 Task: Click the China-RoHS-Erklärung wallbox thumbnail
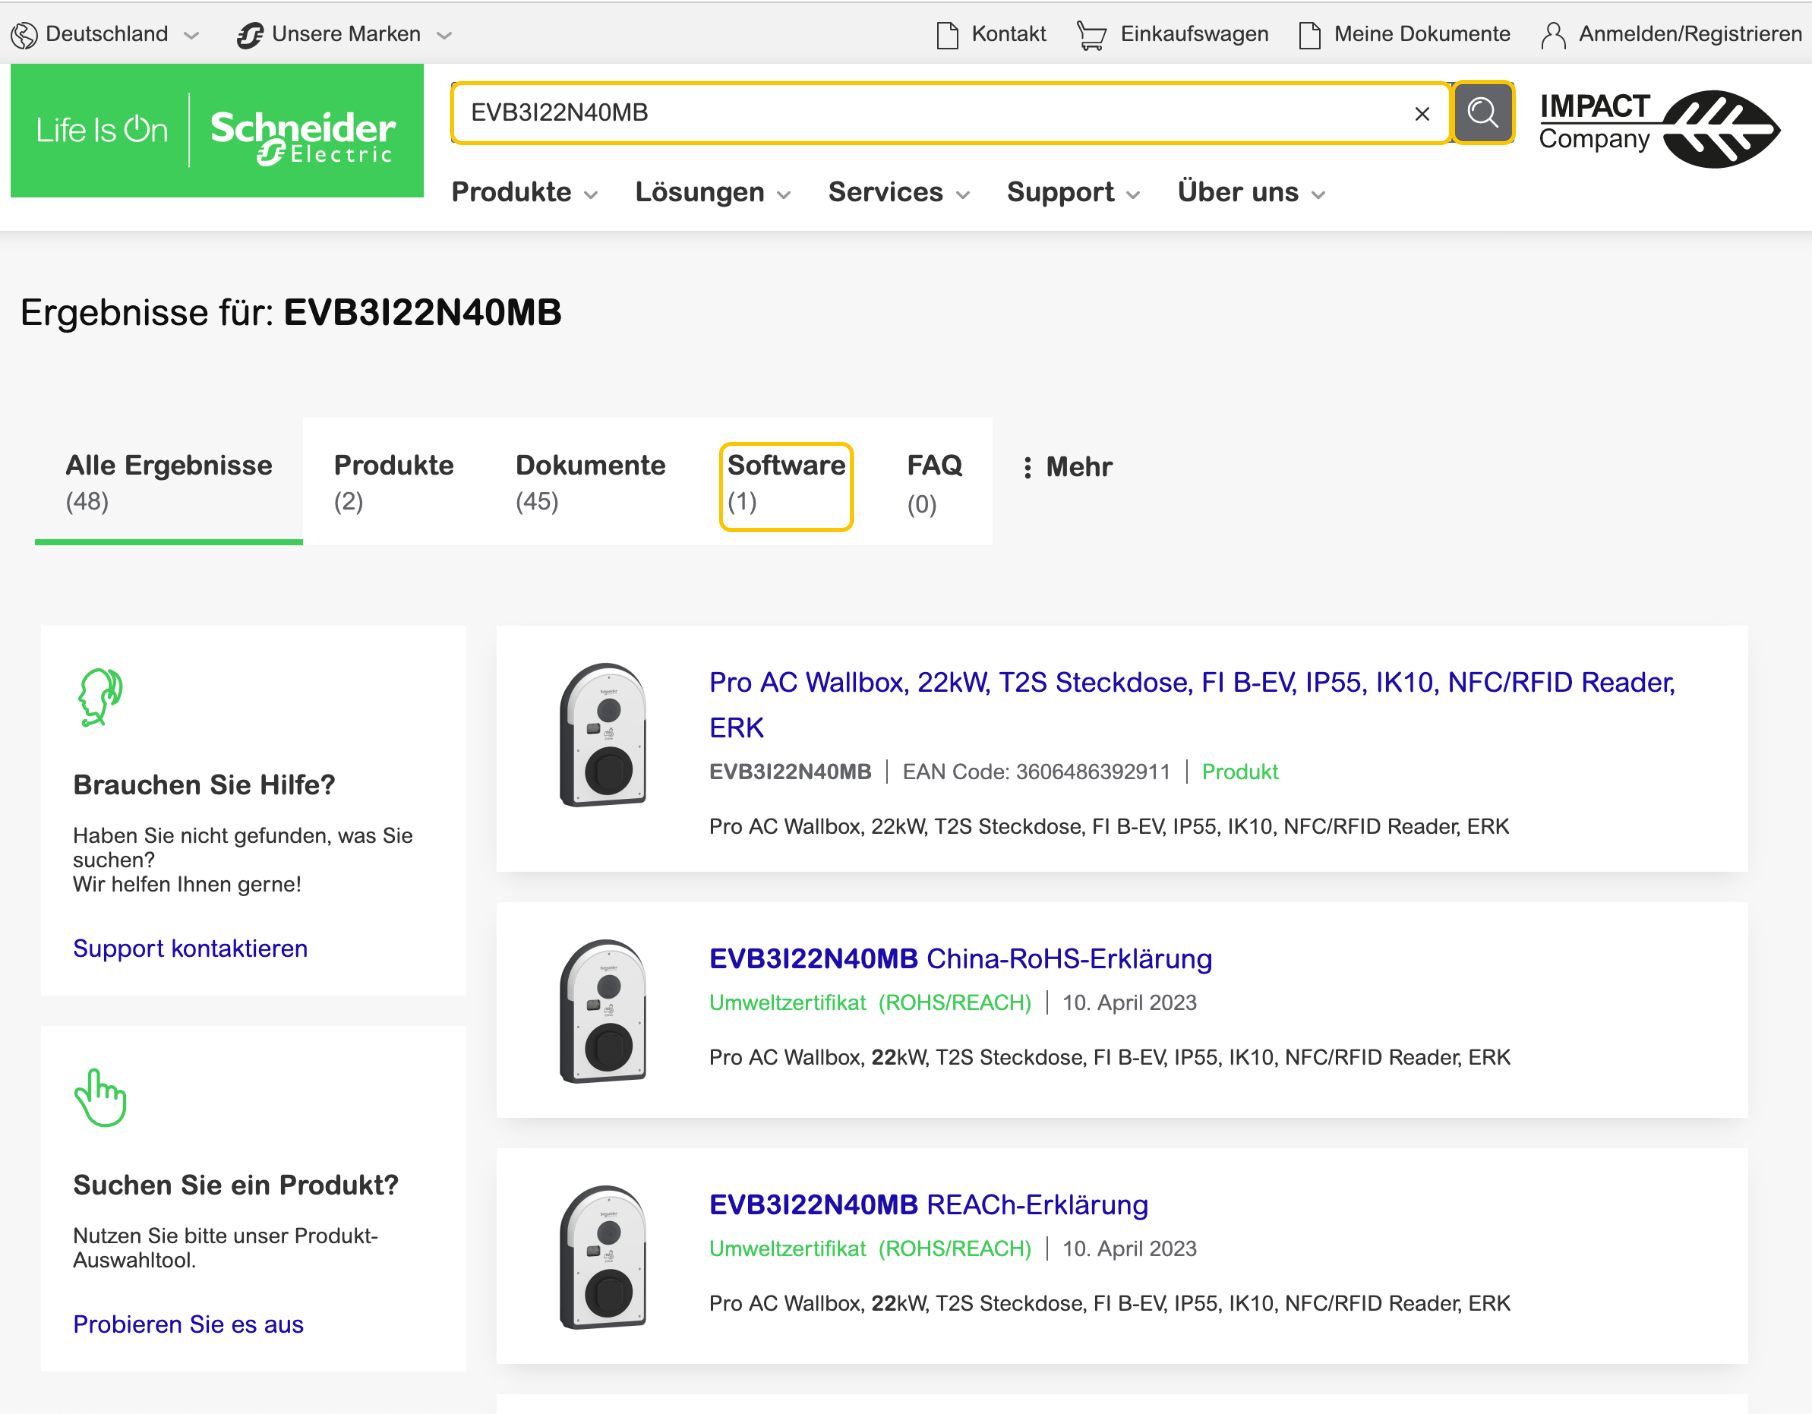[x=603, y=1011]
